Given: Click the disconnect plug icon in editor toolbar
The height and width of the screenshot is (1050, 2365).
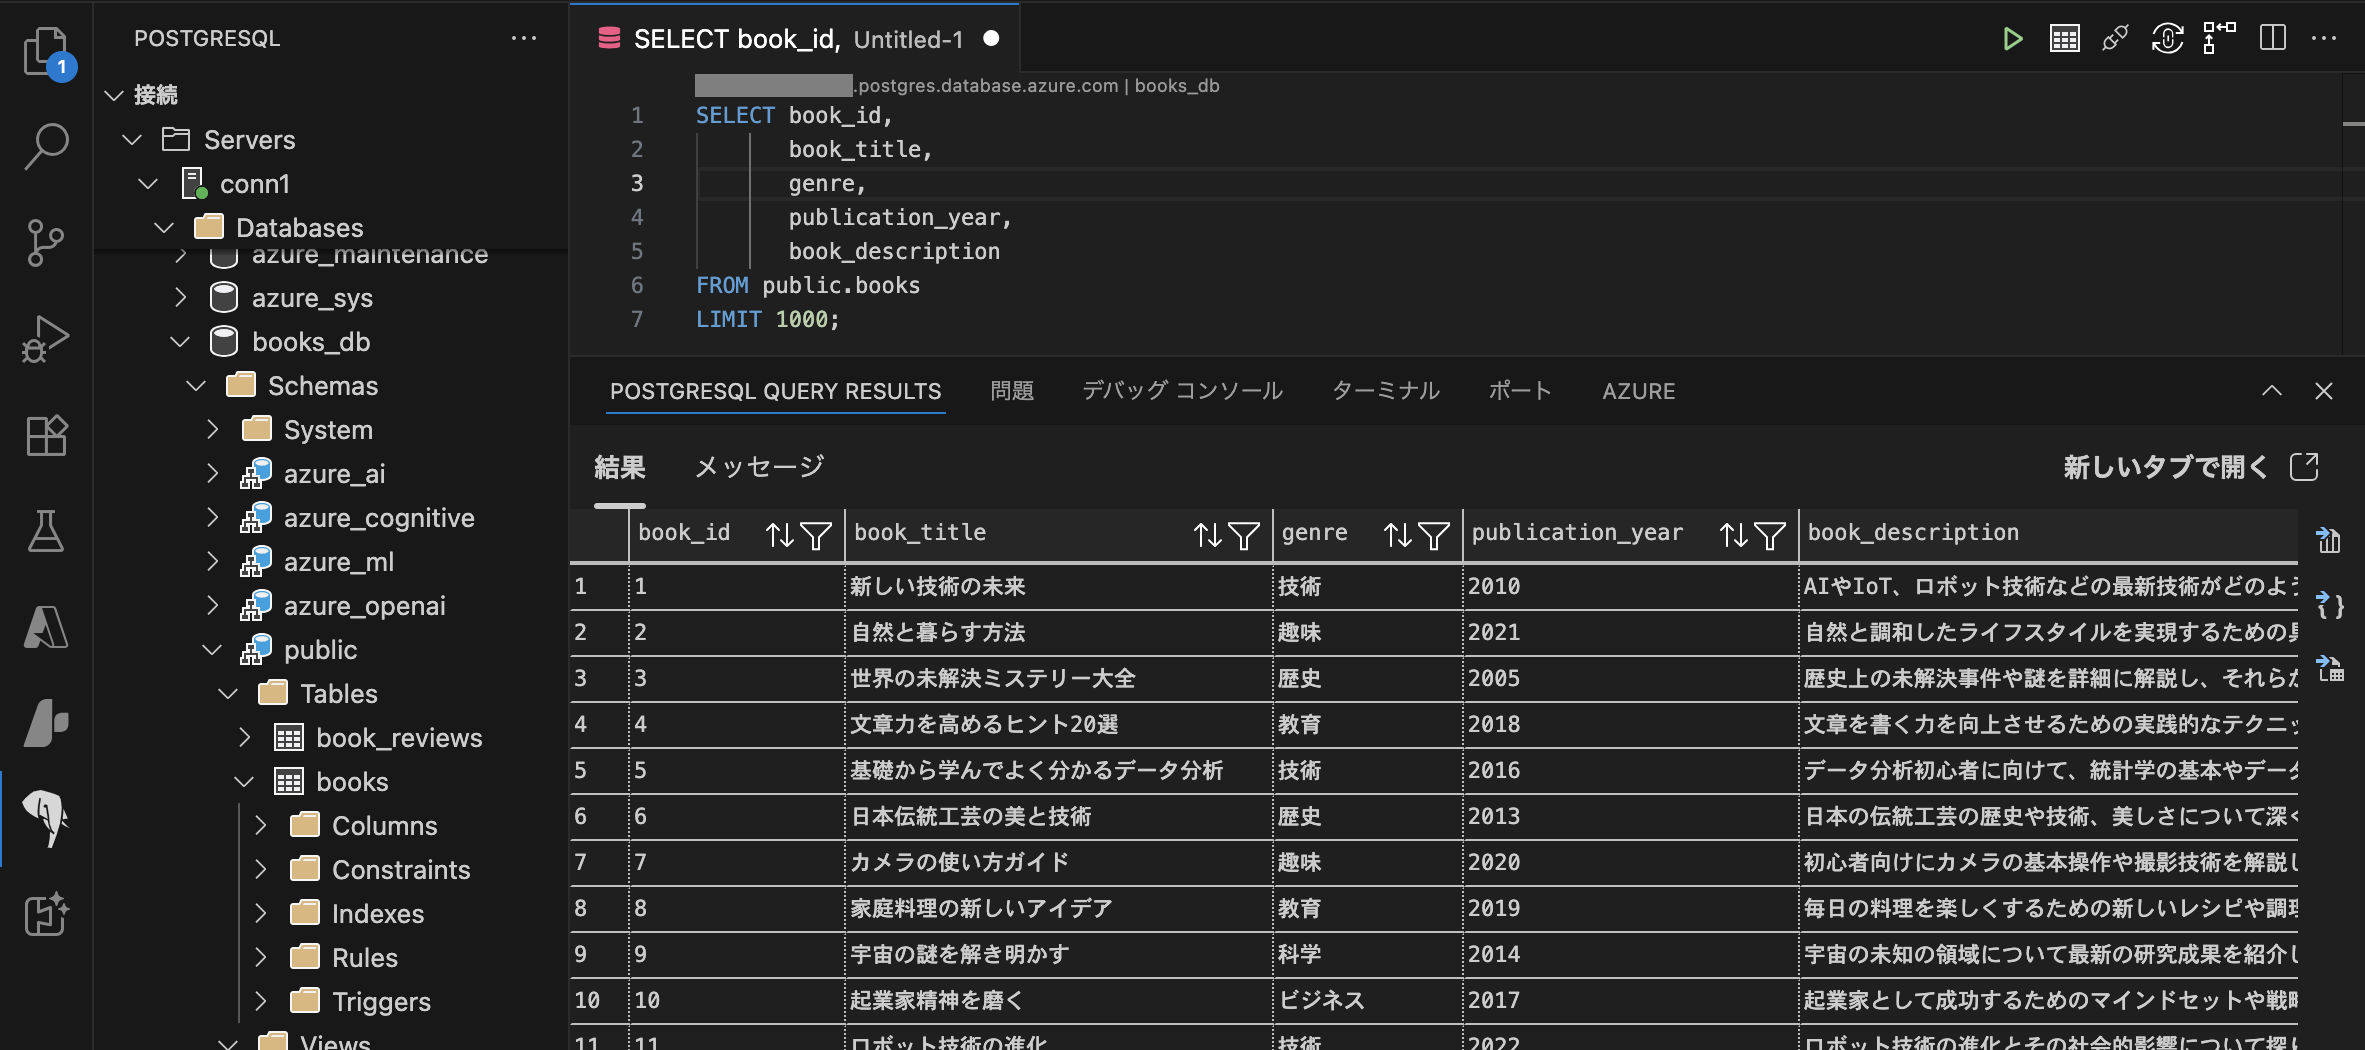Looking at the screenshot, I should (2115, 39).
